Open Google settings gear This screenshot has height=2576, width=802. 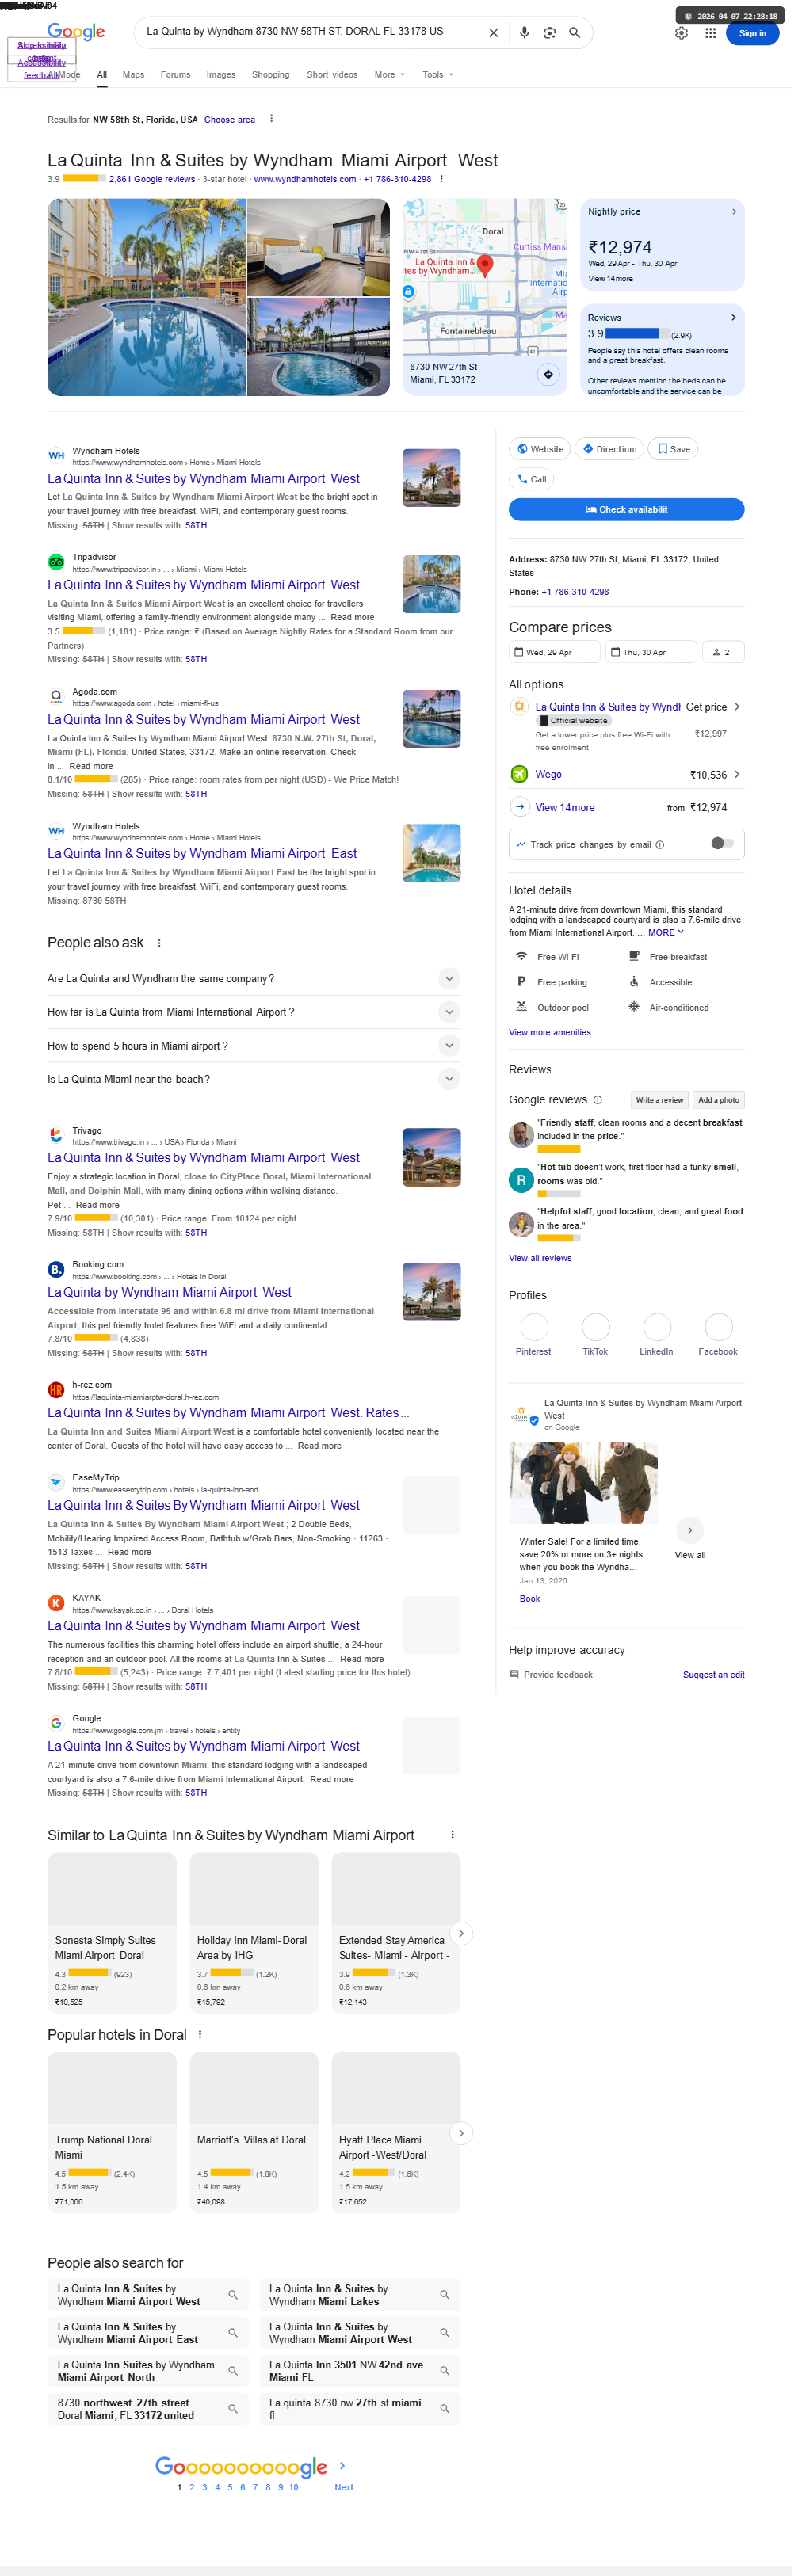pyautogui.click(x=681, y=33)
